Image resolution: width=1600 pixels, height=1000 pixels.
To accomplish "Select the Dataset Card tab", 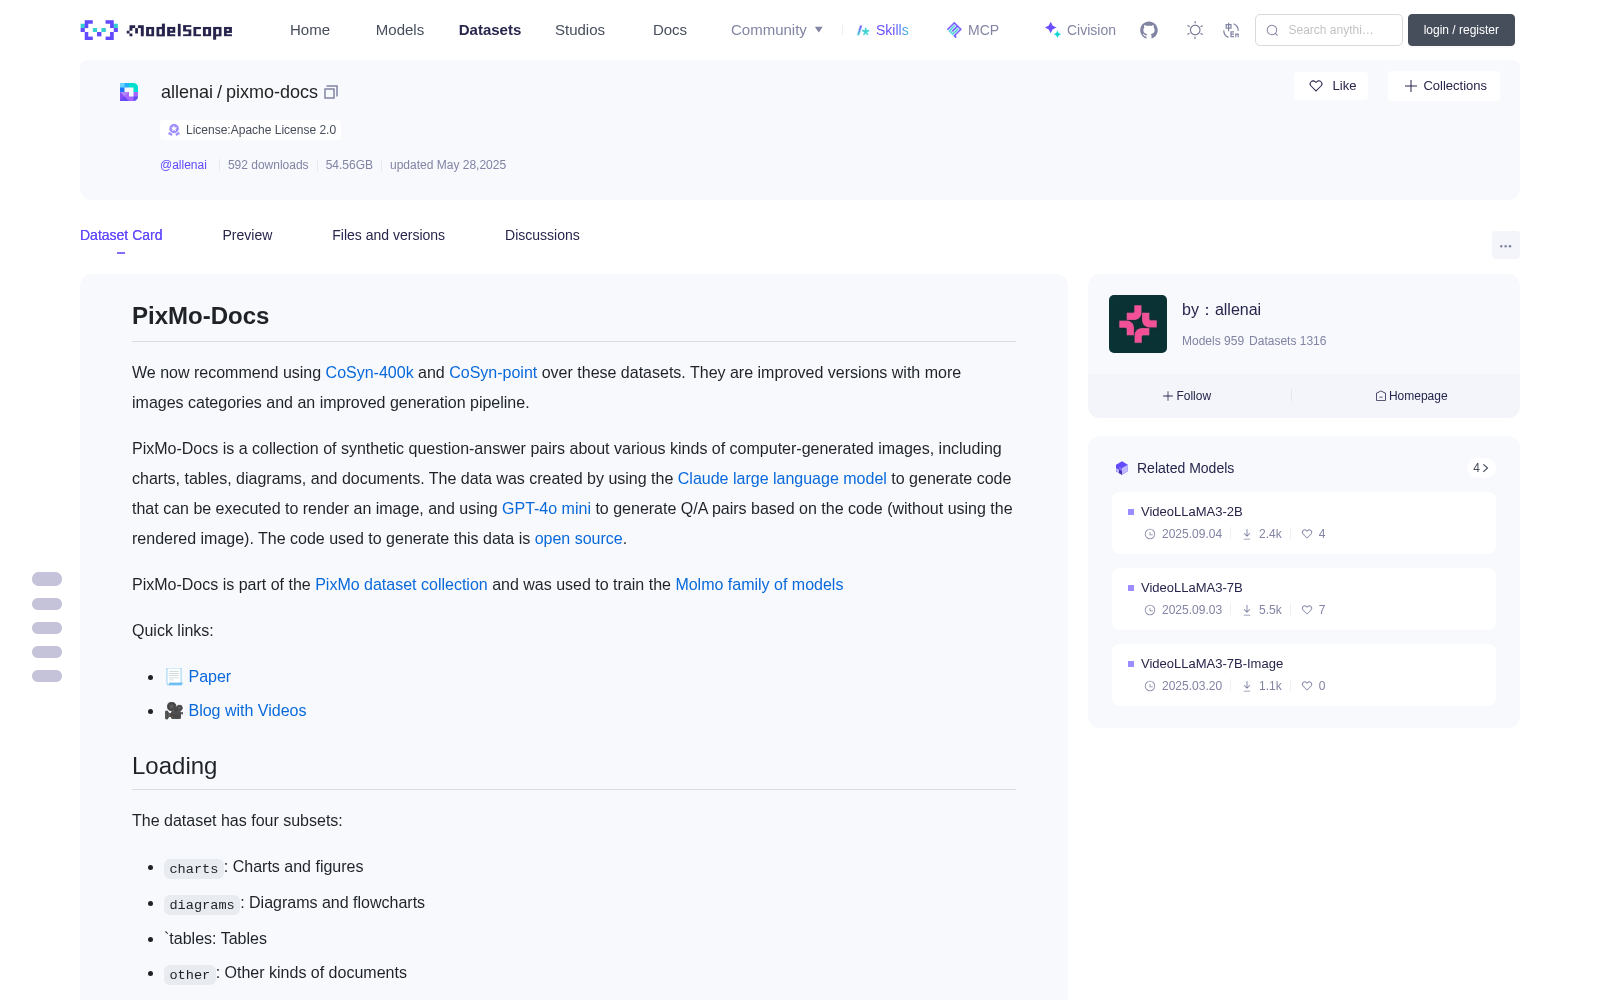I will (x=121, y=235).
